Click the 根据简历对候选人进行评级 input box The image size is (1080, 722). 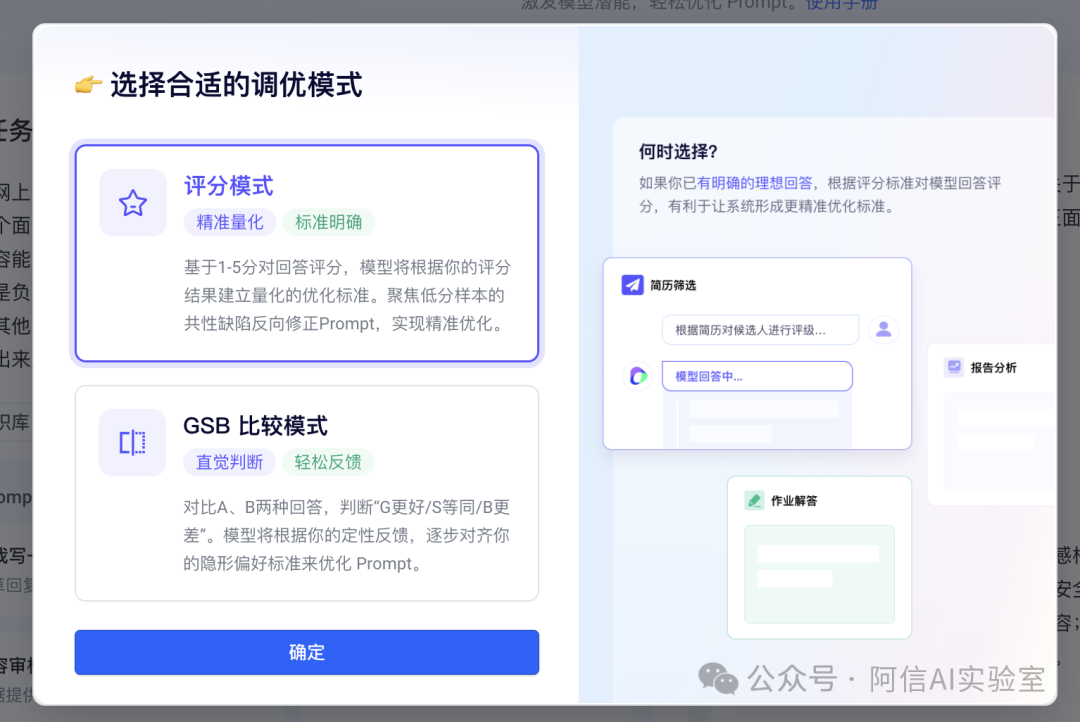coord(760,330)
